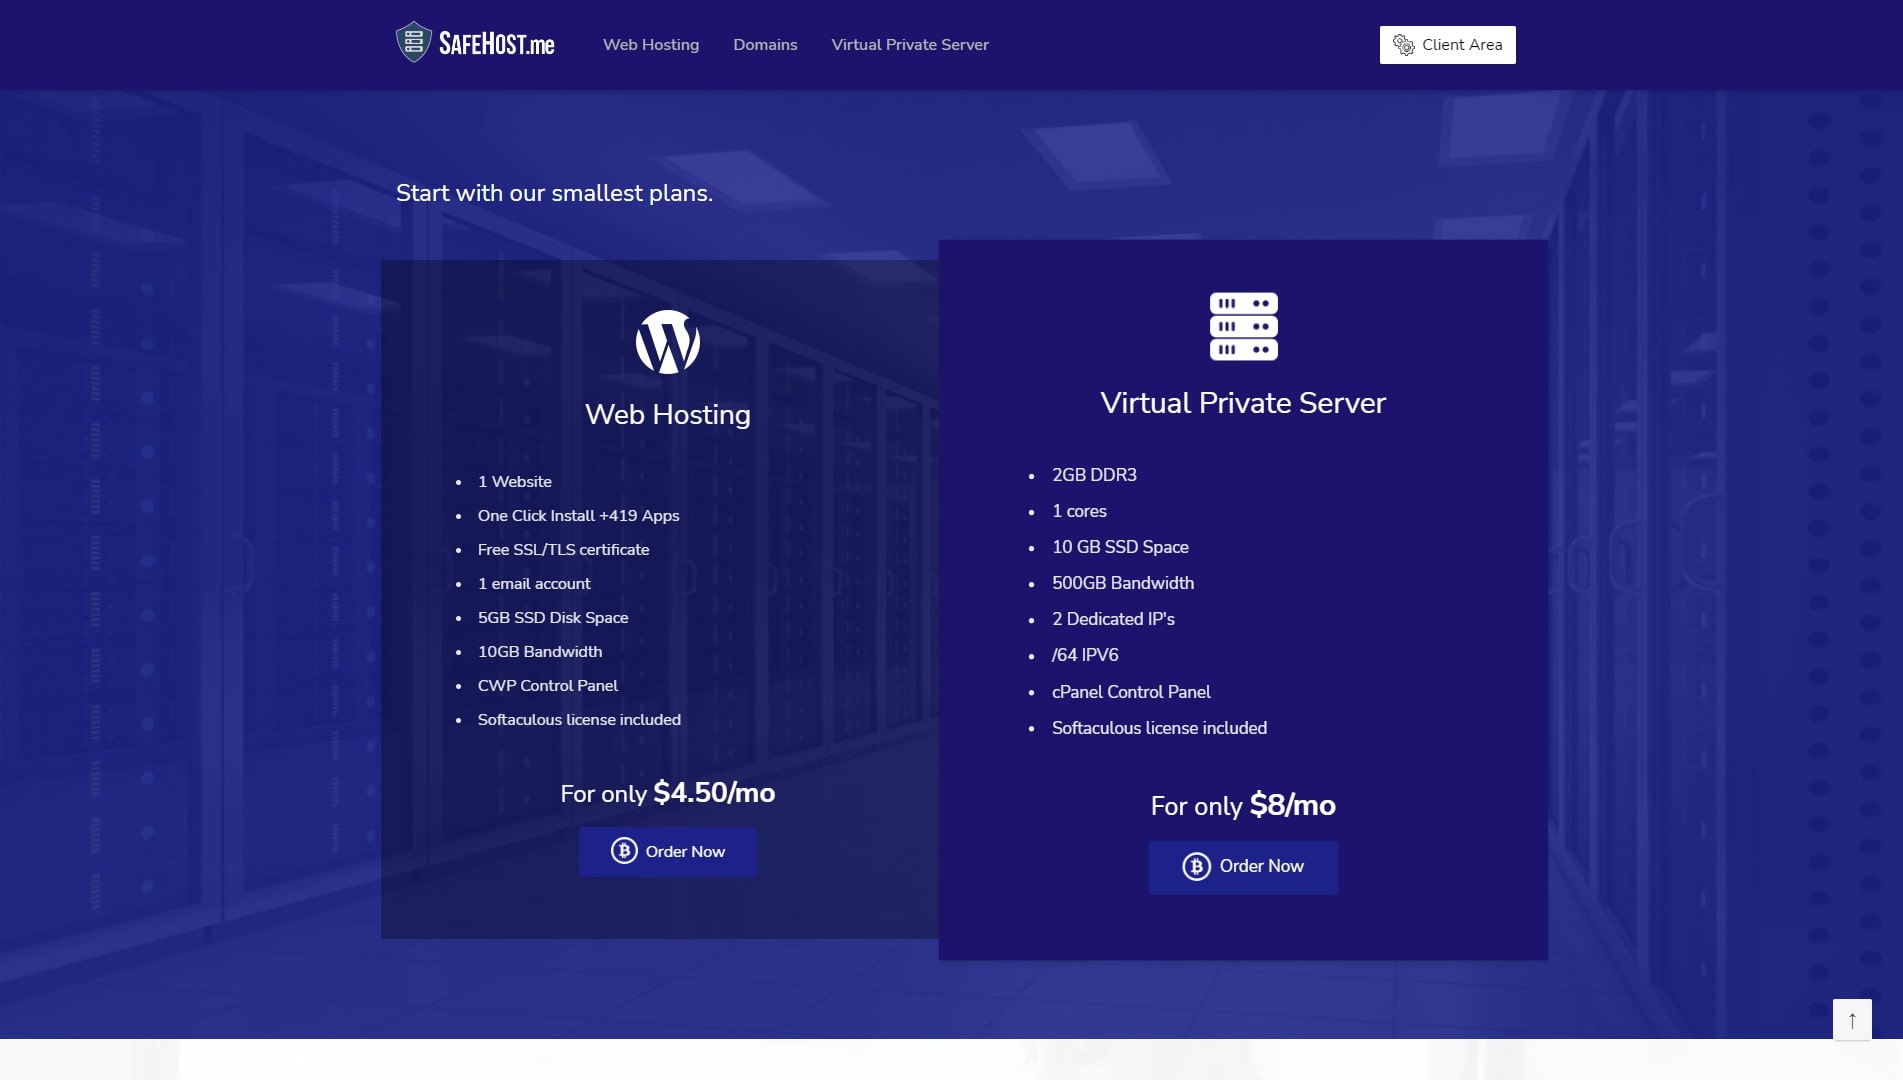
Task: Click the SafeHost shield logo icon
Action: click(x=413, y=43)
